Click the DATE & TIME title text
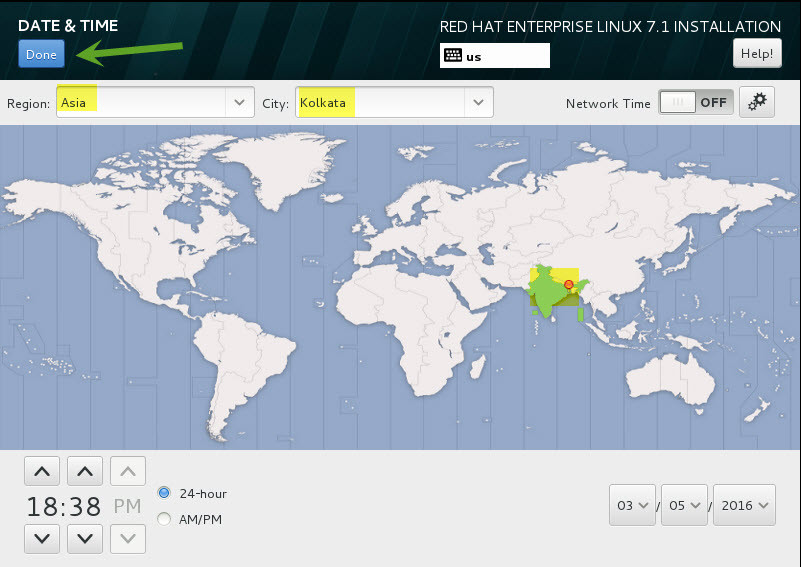Screen dimensions: 801x567 pos(68,26)
